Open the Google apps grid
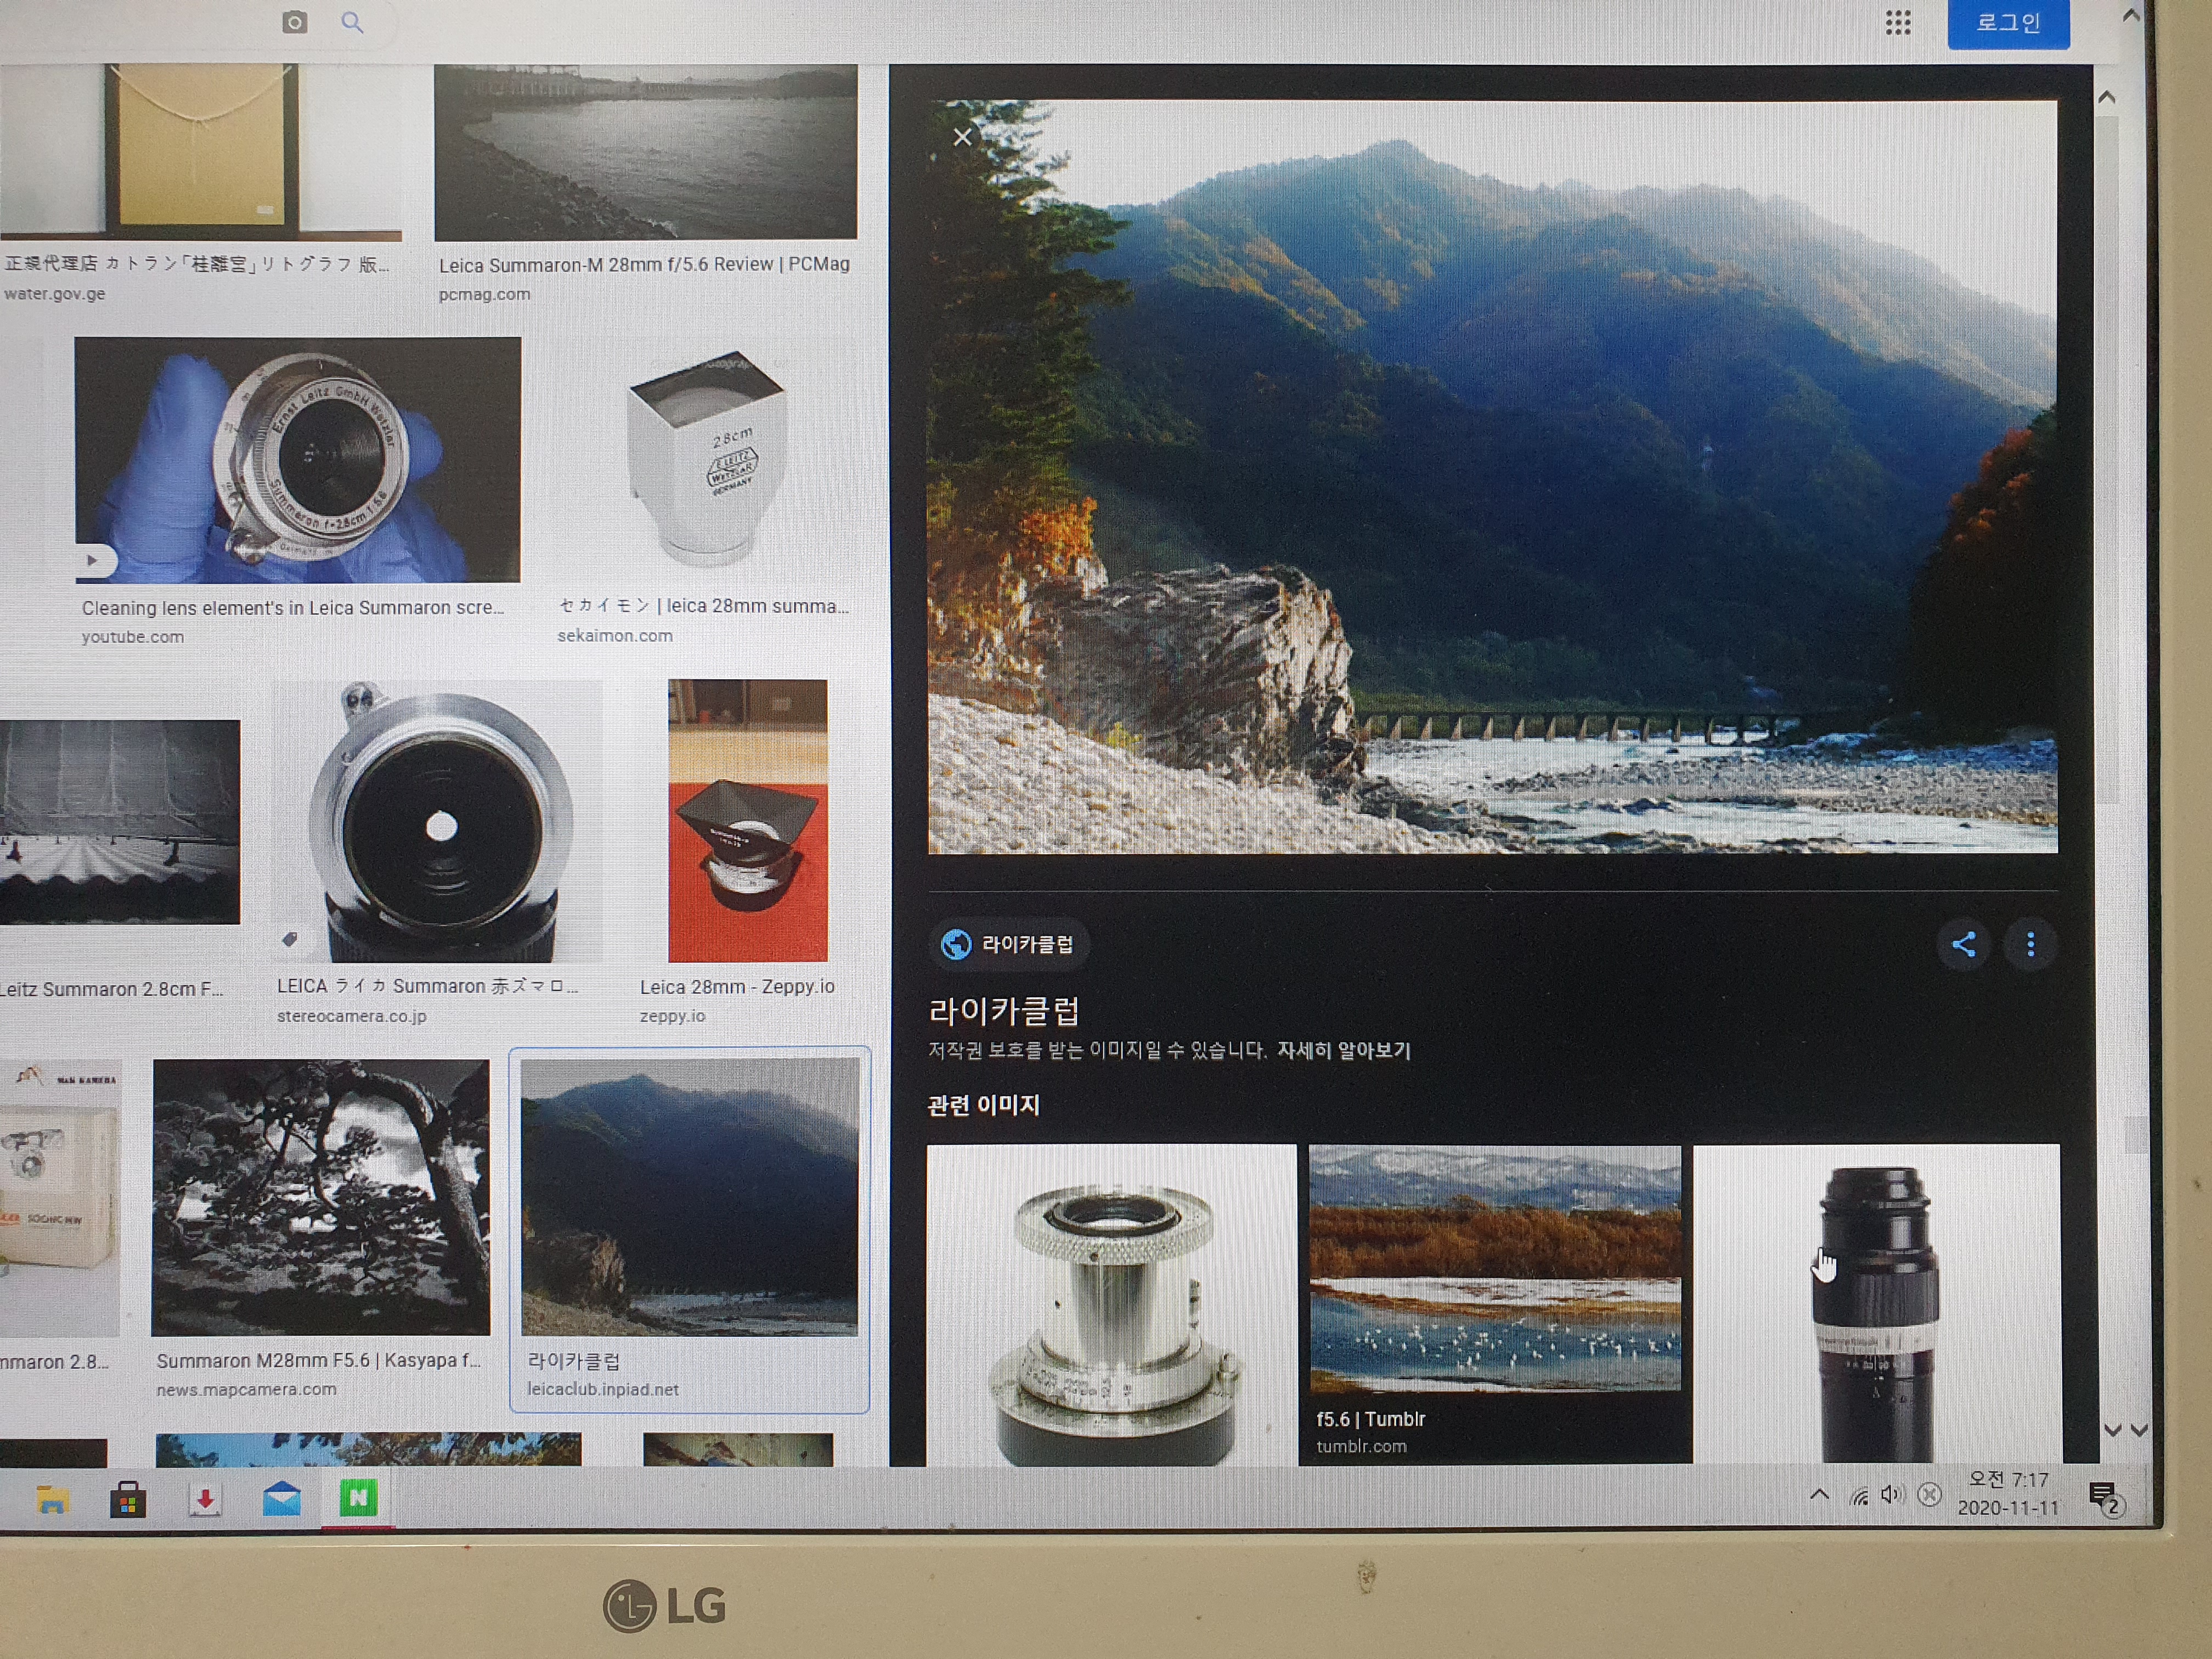 point(1897,23)
